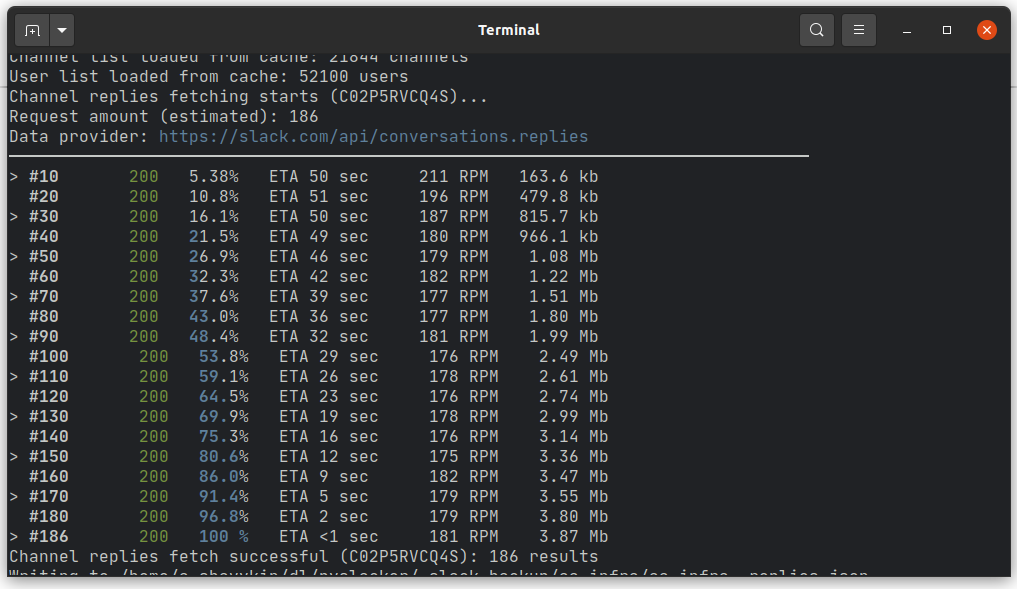The height and width of the screenshot is (589, 1017).
Task: Open a new terminal tab
Action: click(x=32, y=30)
